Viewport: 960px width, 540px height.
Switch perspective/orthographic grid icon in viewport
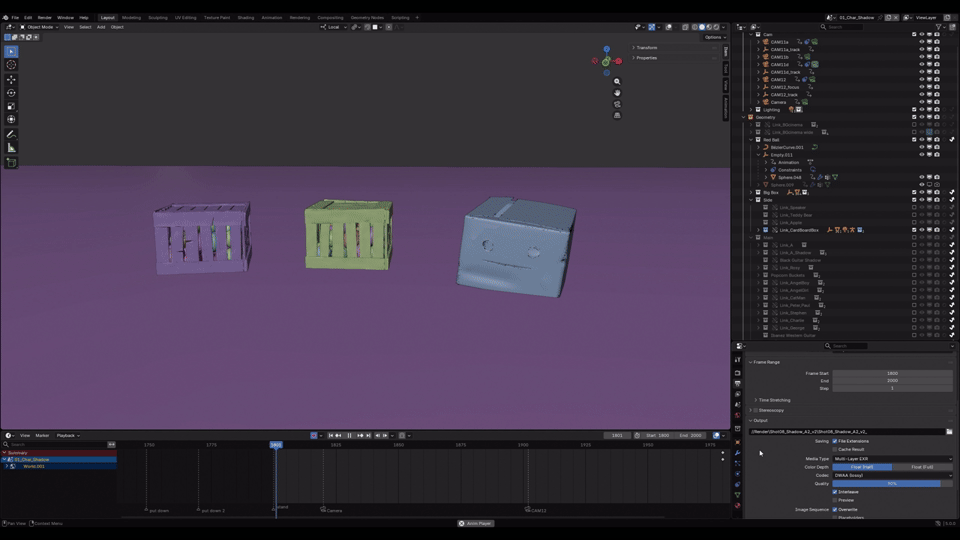pyautogui.click(x=617, y=115)
